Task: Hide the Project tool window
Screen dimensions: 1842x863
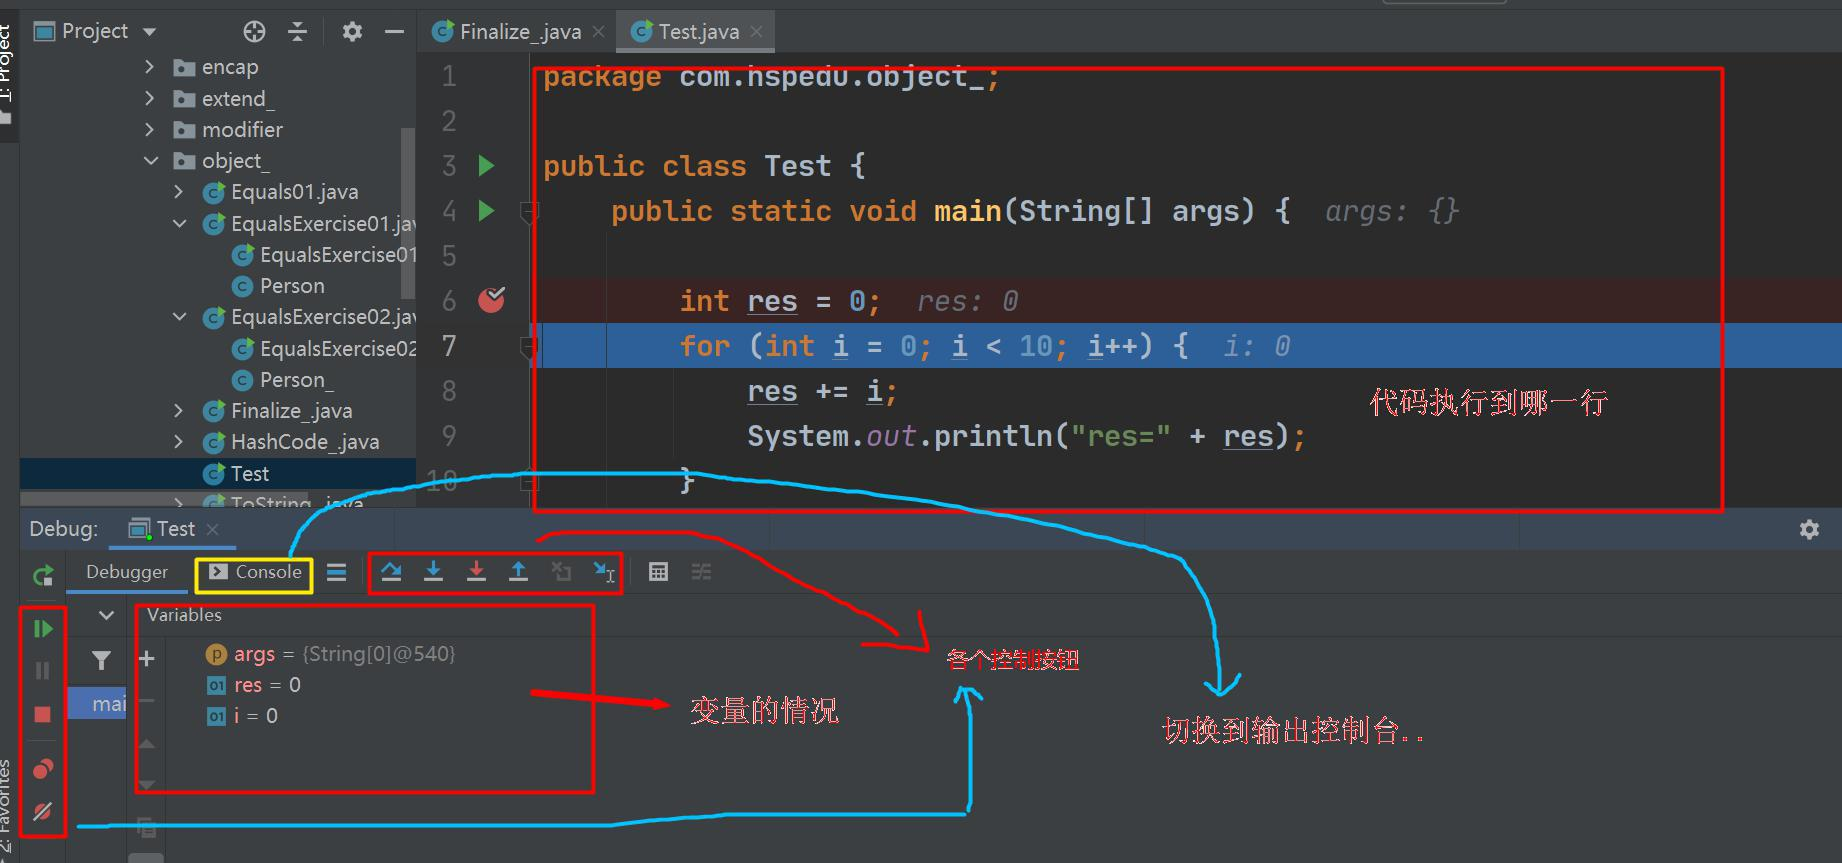Action: tap(394, 31)
